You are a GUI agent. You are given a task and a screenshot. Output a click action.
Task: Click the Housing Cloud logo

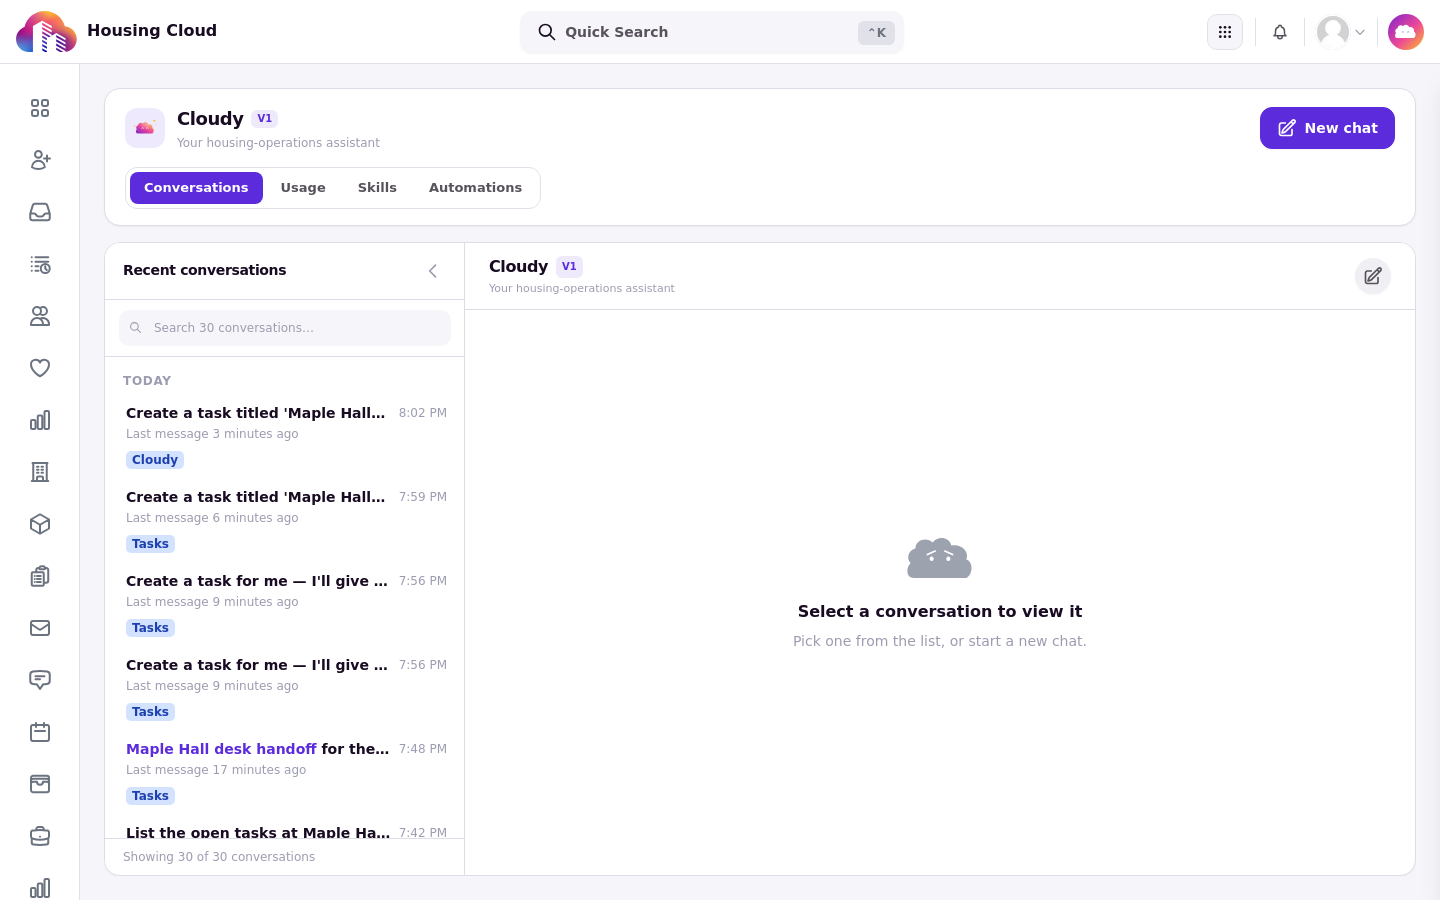click(x=46, y=32)
